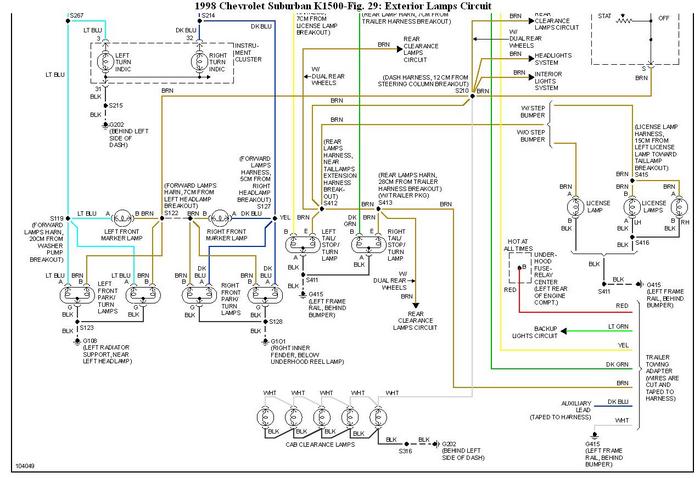This screenshot has width=700, height=478.
Task: Click the HOT AT ALL TIMES label
Action: pyautogui.click(x=518, y=245)
